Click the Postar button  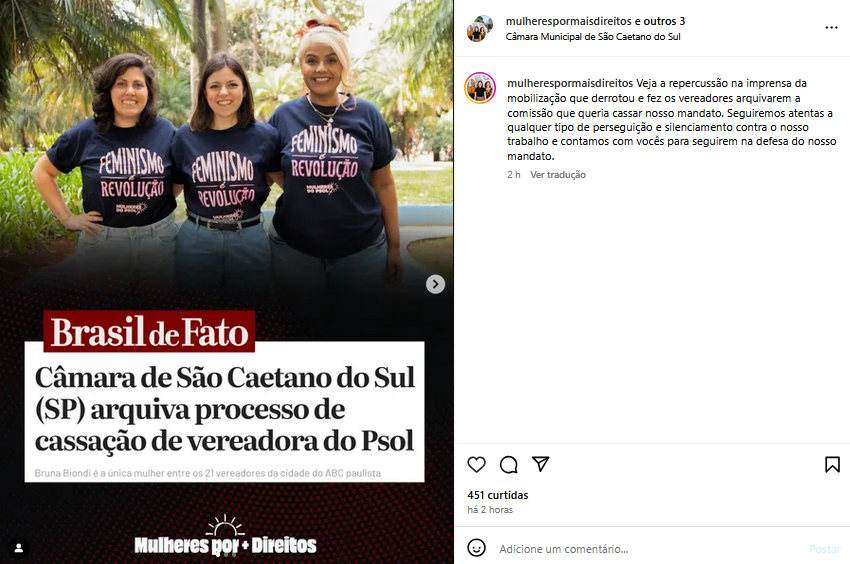[x=825, y=549]
